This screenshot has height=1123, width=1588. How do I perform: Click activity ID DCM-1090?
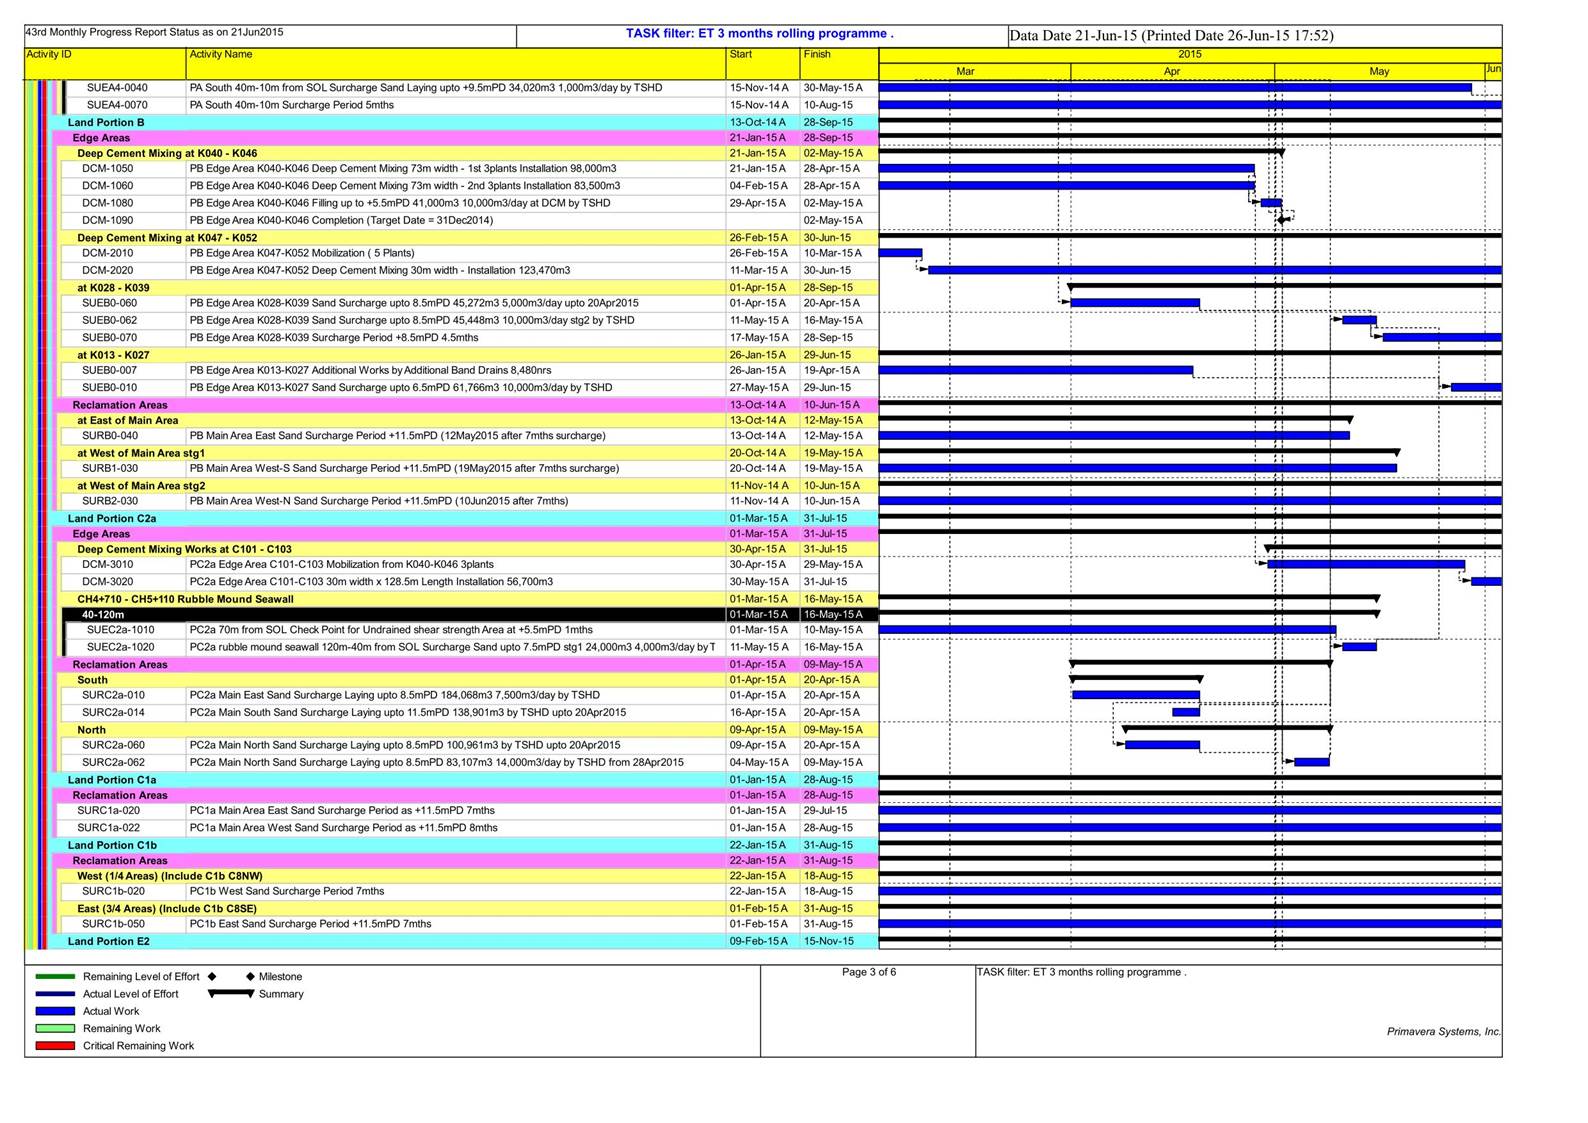tap(107, 220)
